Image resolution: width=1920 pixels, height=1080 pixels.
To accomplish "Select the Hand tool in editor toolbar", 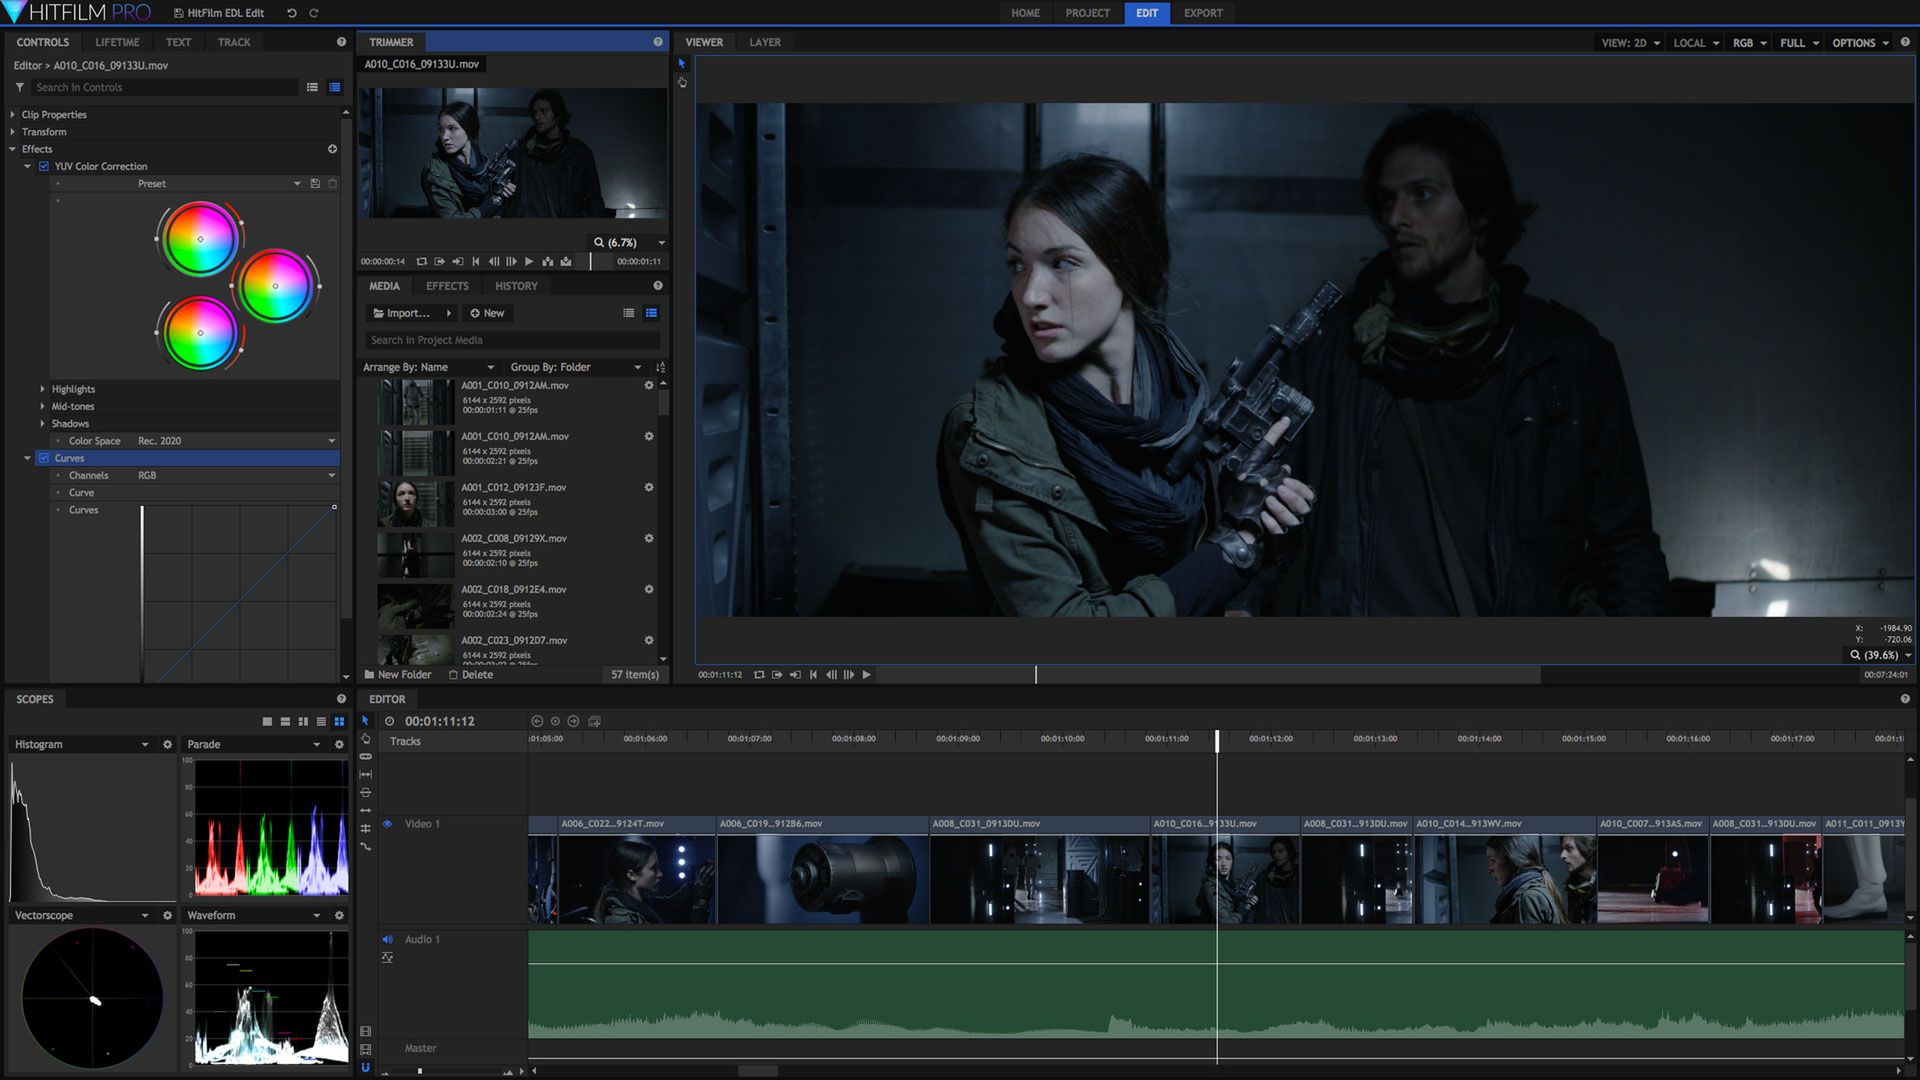I will [x=365, y=739].
